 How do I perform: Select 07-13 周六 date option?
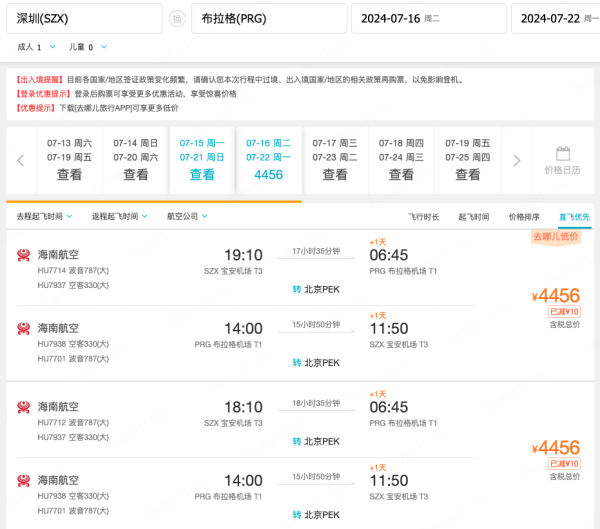coord(69,160)
